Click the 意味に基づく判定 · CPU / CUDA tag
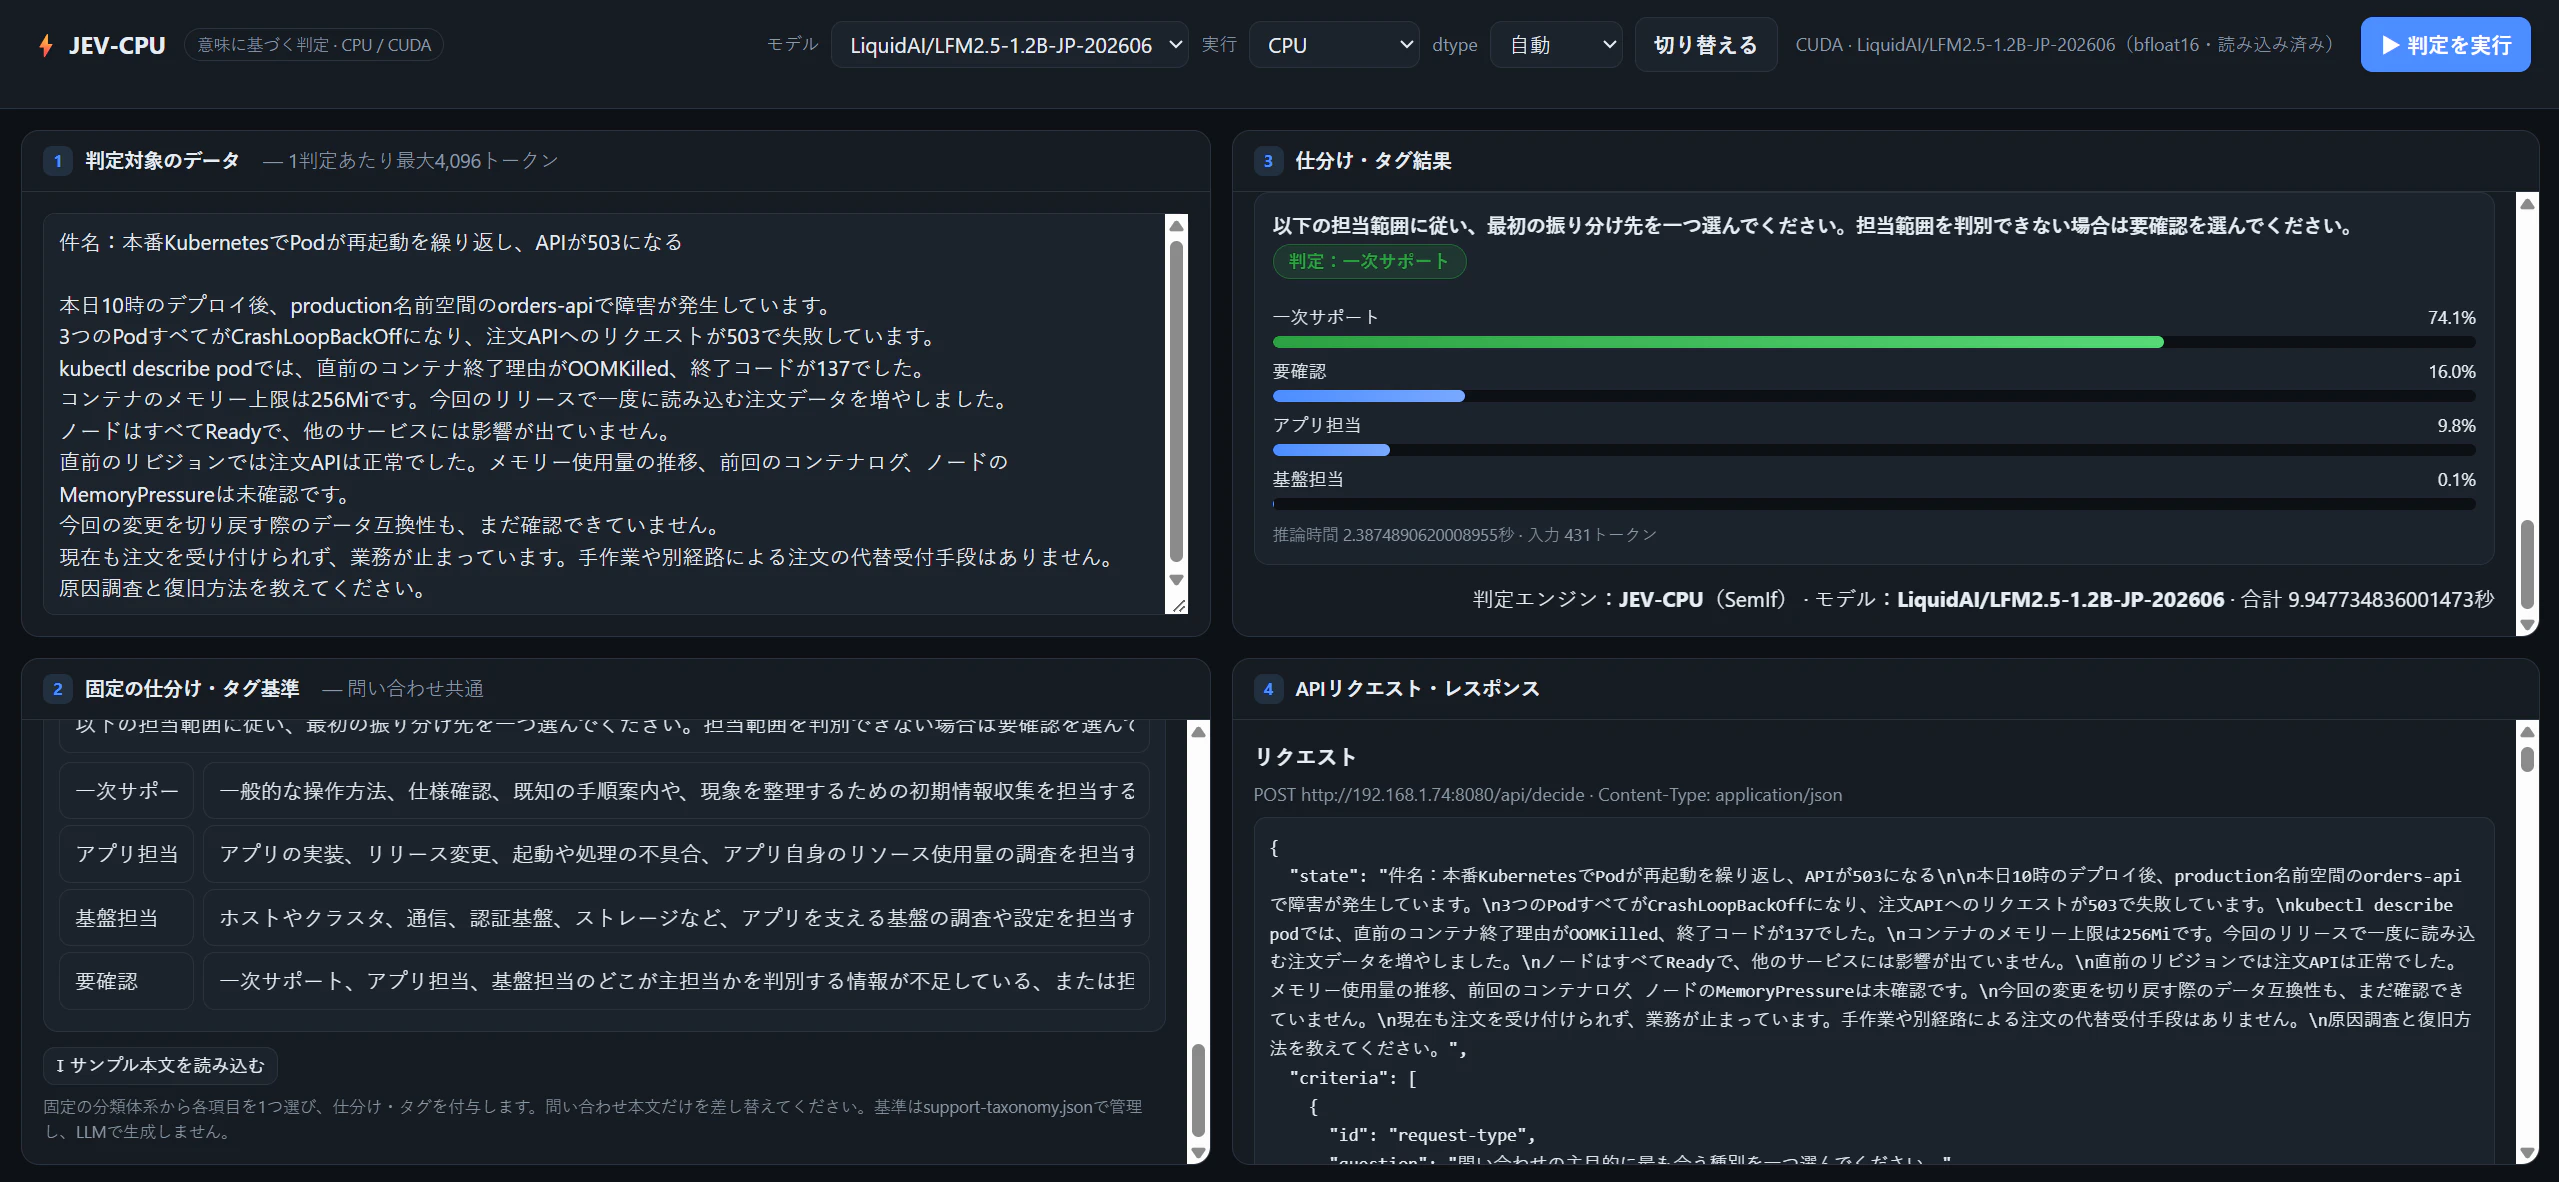The image size is (2559, 1182). pyautogui.click(x=314, y=45)
